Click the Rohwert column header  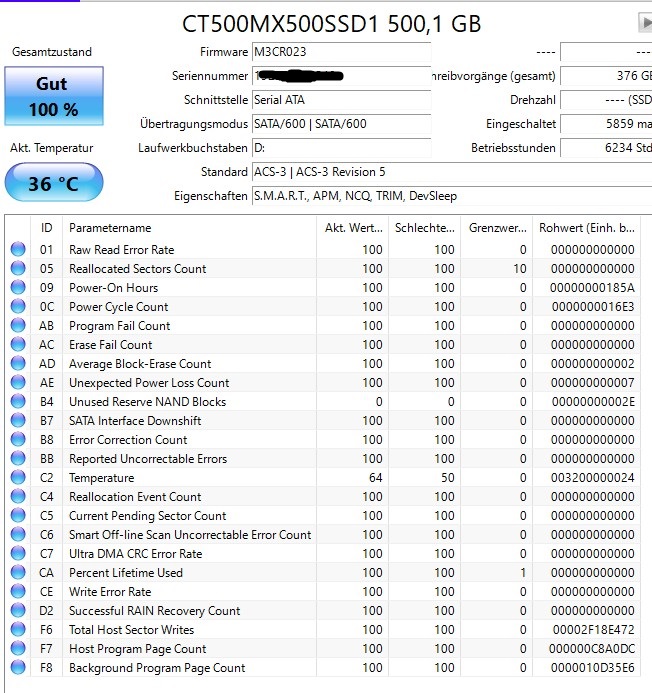point(587,228)
